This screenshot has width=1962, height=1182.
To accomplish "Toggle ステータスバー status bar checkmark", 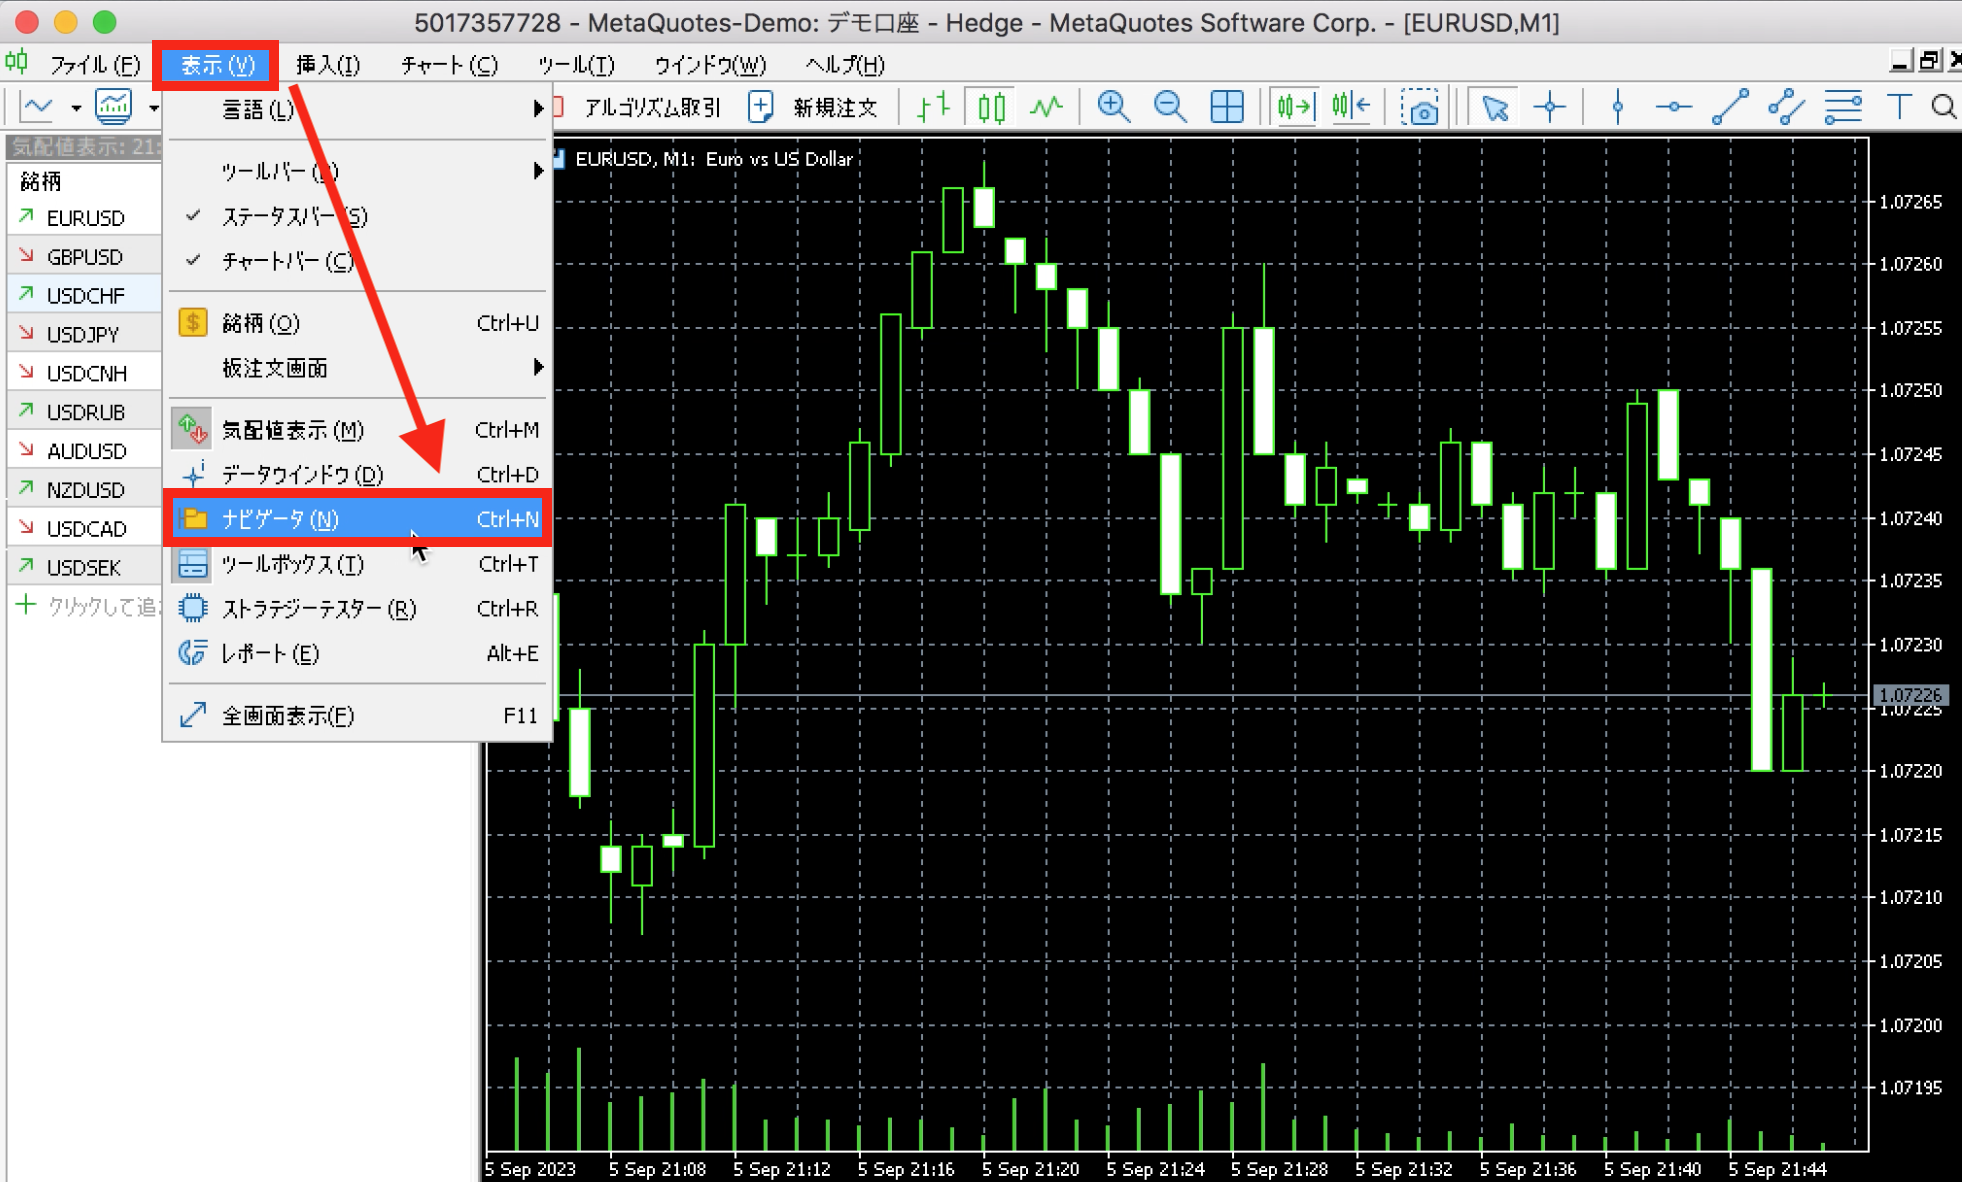I will [x=193, y=216].
